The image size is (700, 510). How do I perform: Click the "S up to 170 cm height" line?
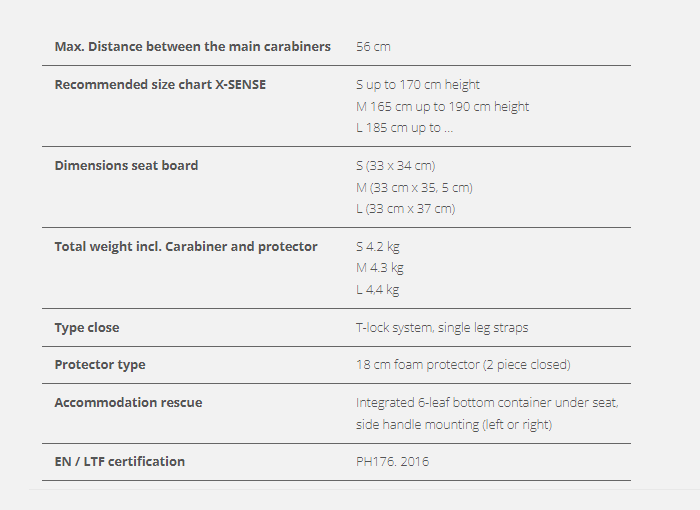tap(418, 85)
